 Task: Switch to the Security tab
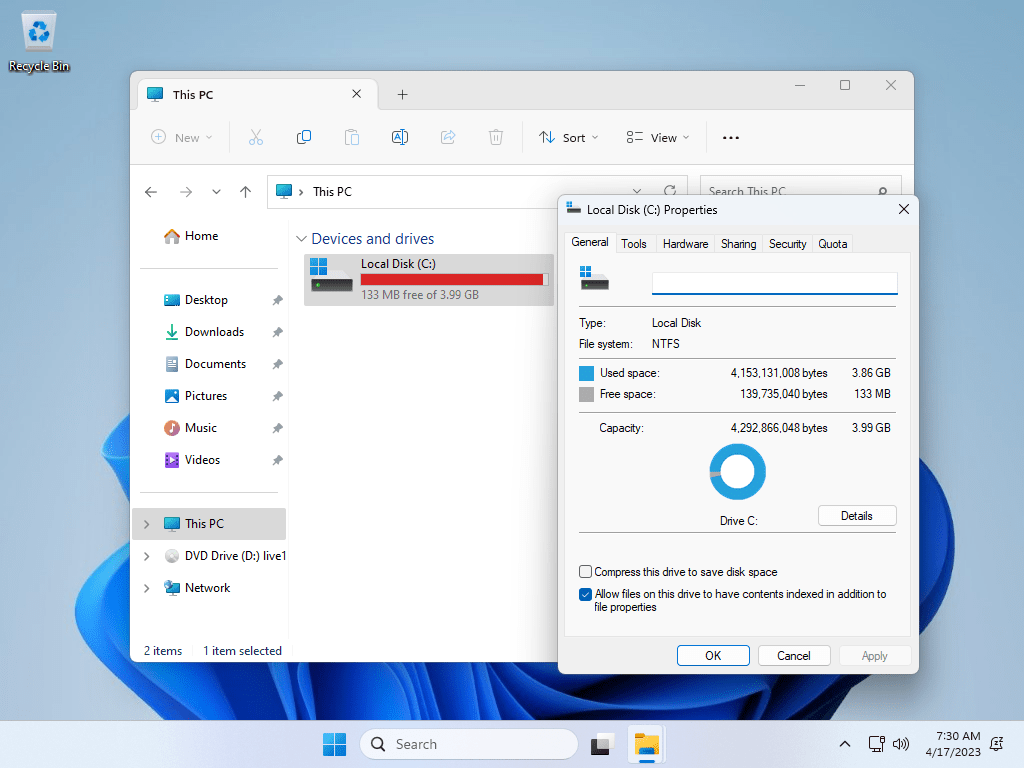(x=787, y=244)
